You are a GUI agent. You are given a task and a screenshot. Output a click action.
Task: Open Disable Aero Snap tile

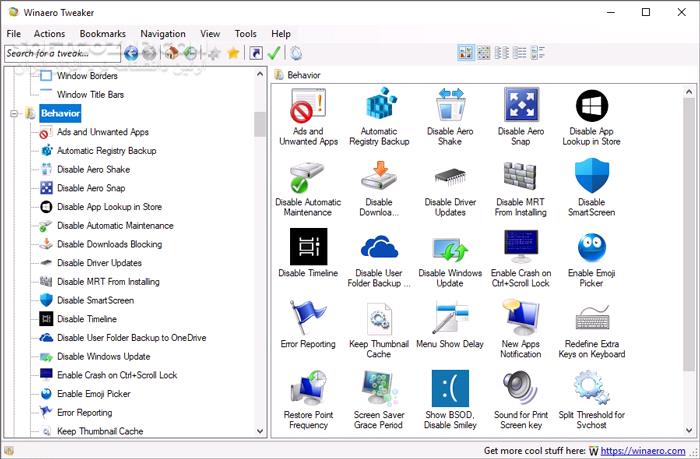pos(521,117)
